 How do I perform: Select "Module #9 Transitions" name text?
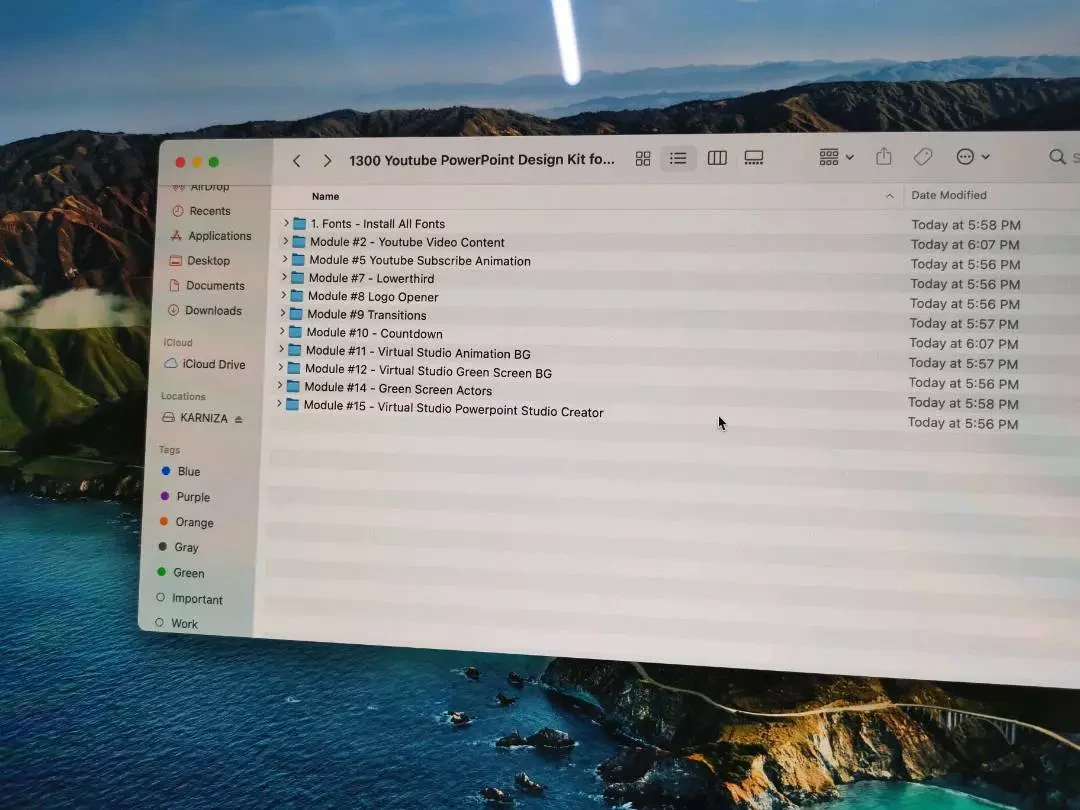(x=366, y=315)
